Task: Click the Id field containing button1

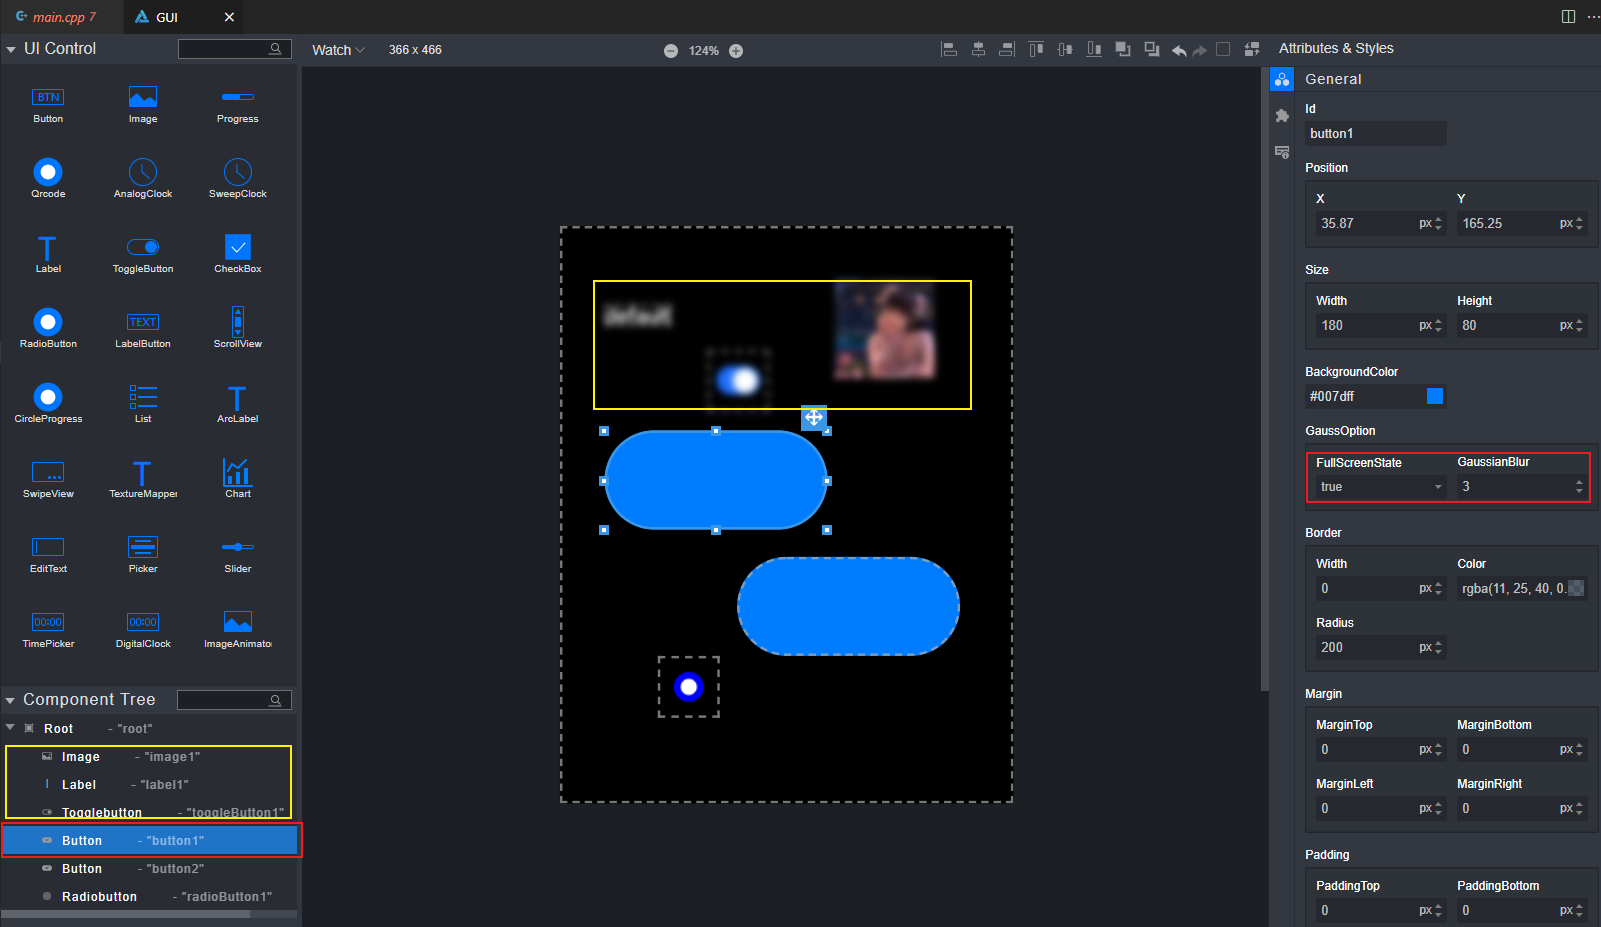Action: [1375, 134]
